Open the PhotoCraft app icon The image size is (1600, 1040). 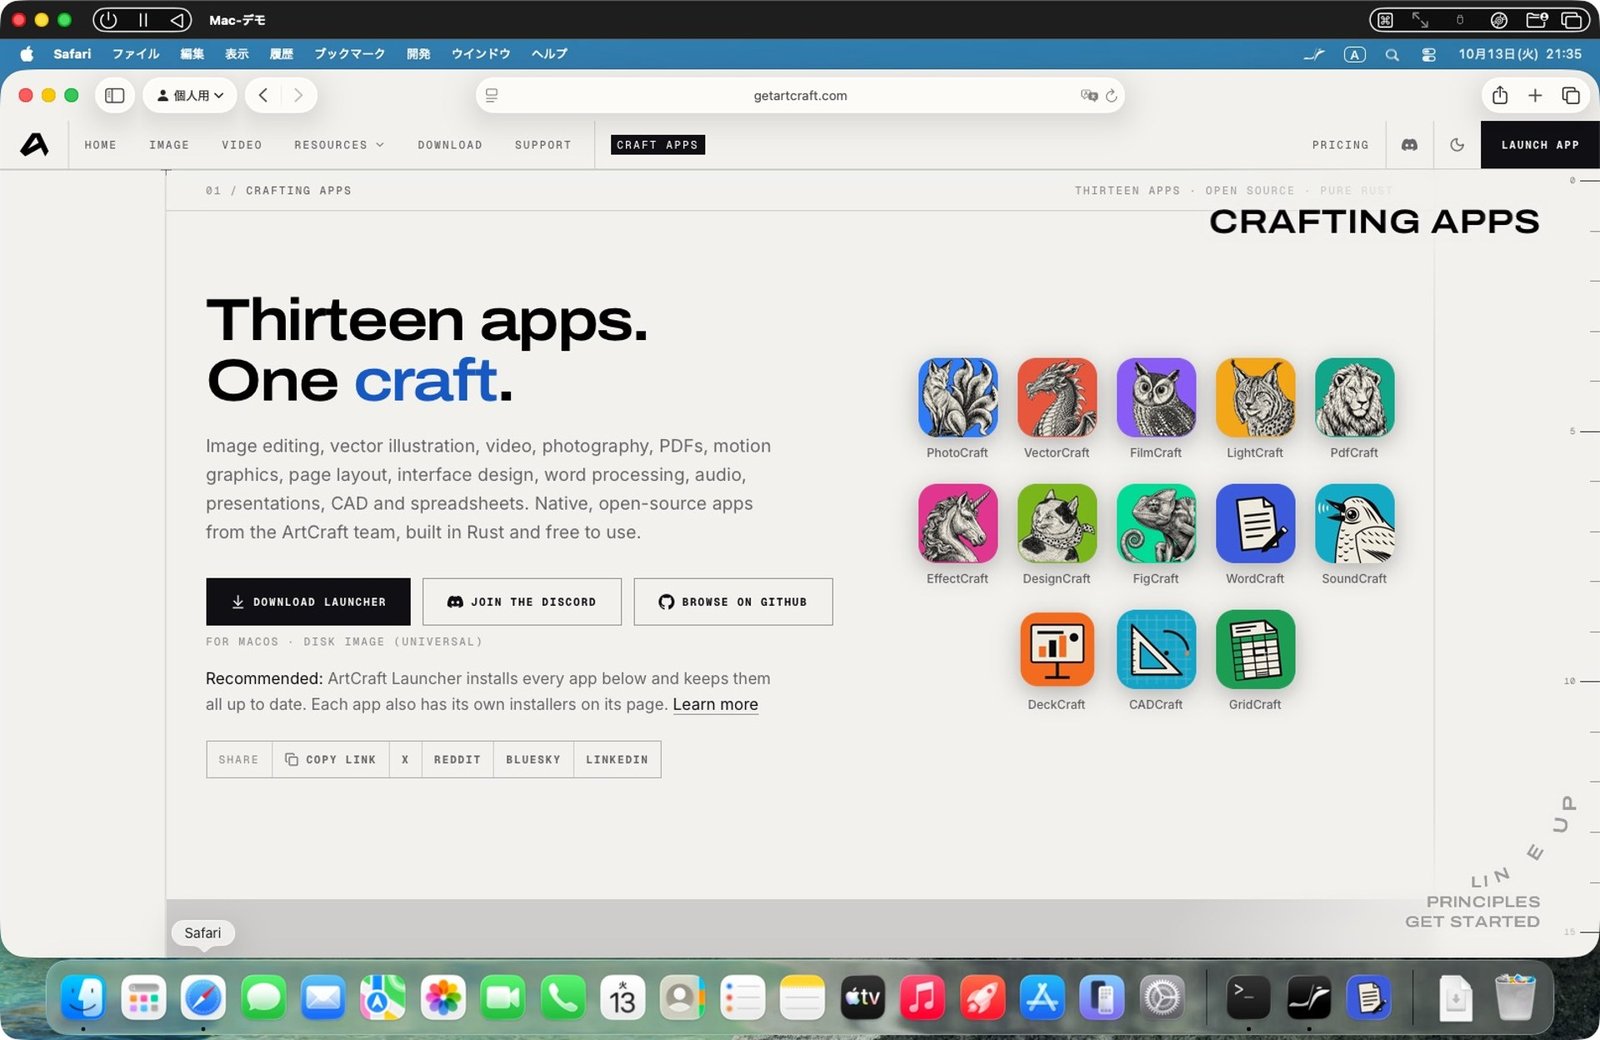tap(957, 397)
